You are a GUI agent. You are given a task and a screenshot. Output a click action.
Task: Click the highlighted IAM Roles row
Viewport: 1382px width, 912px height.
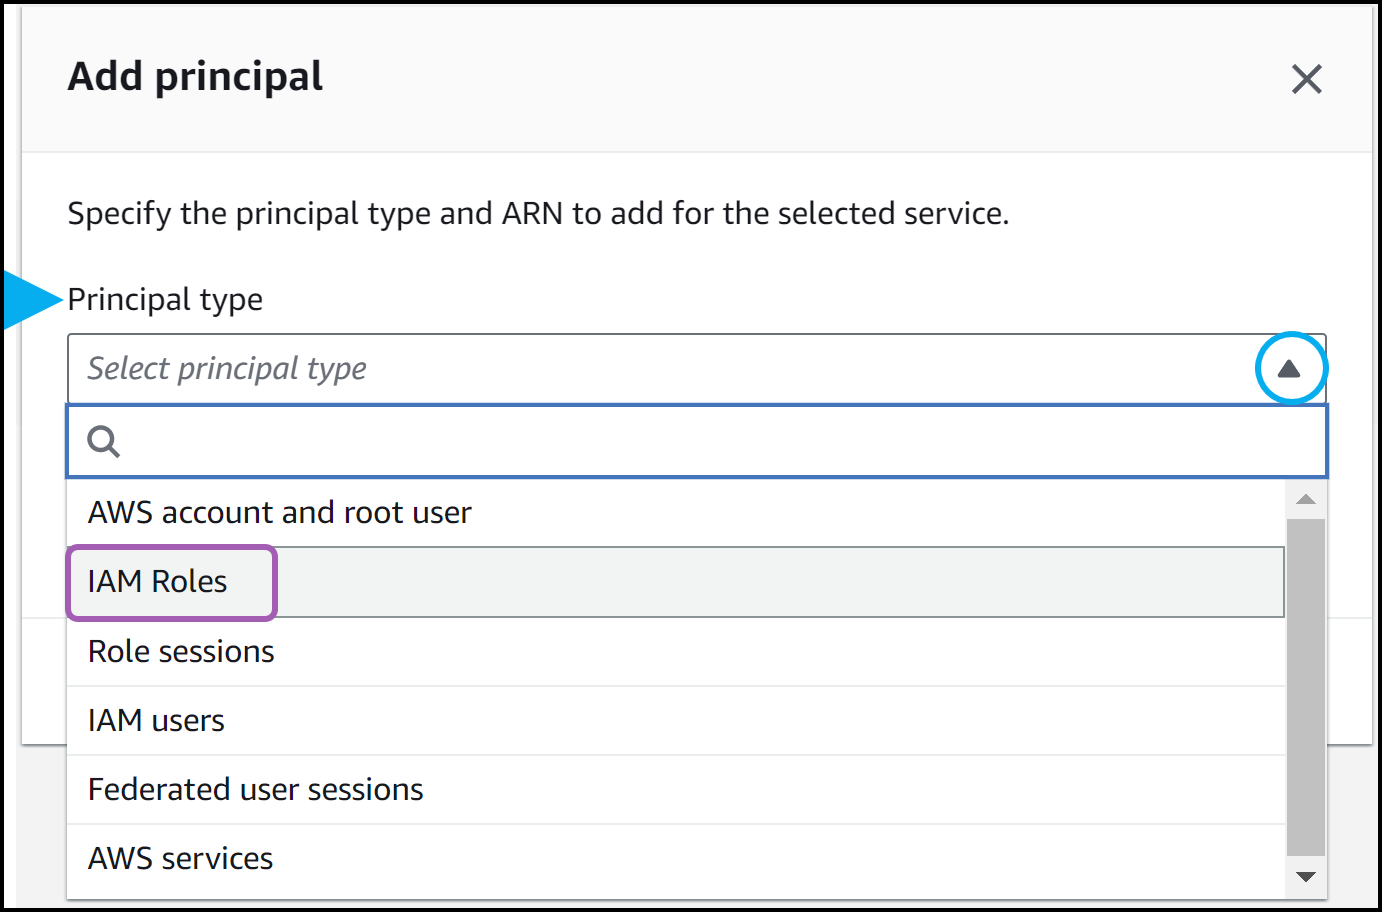tap(157, 581)
